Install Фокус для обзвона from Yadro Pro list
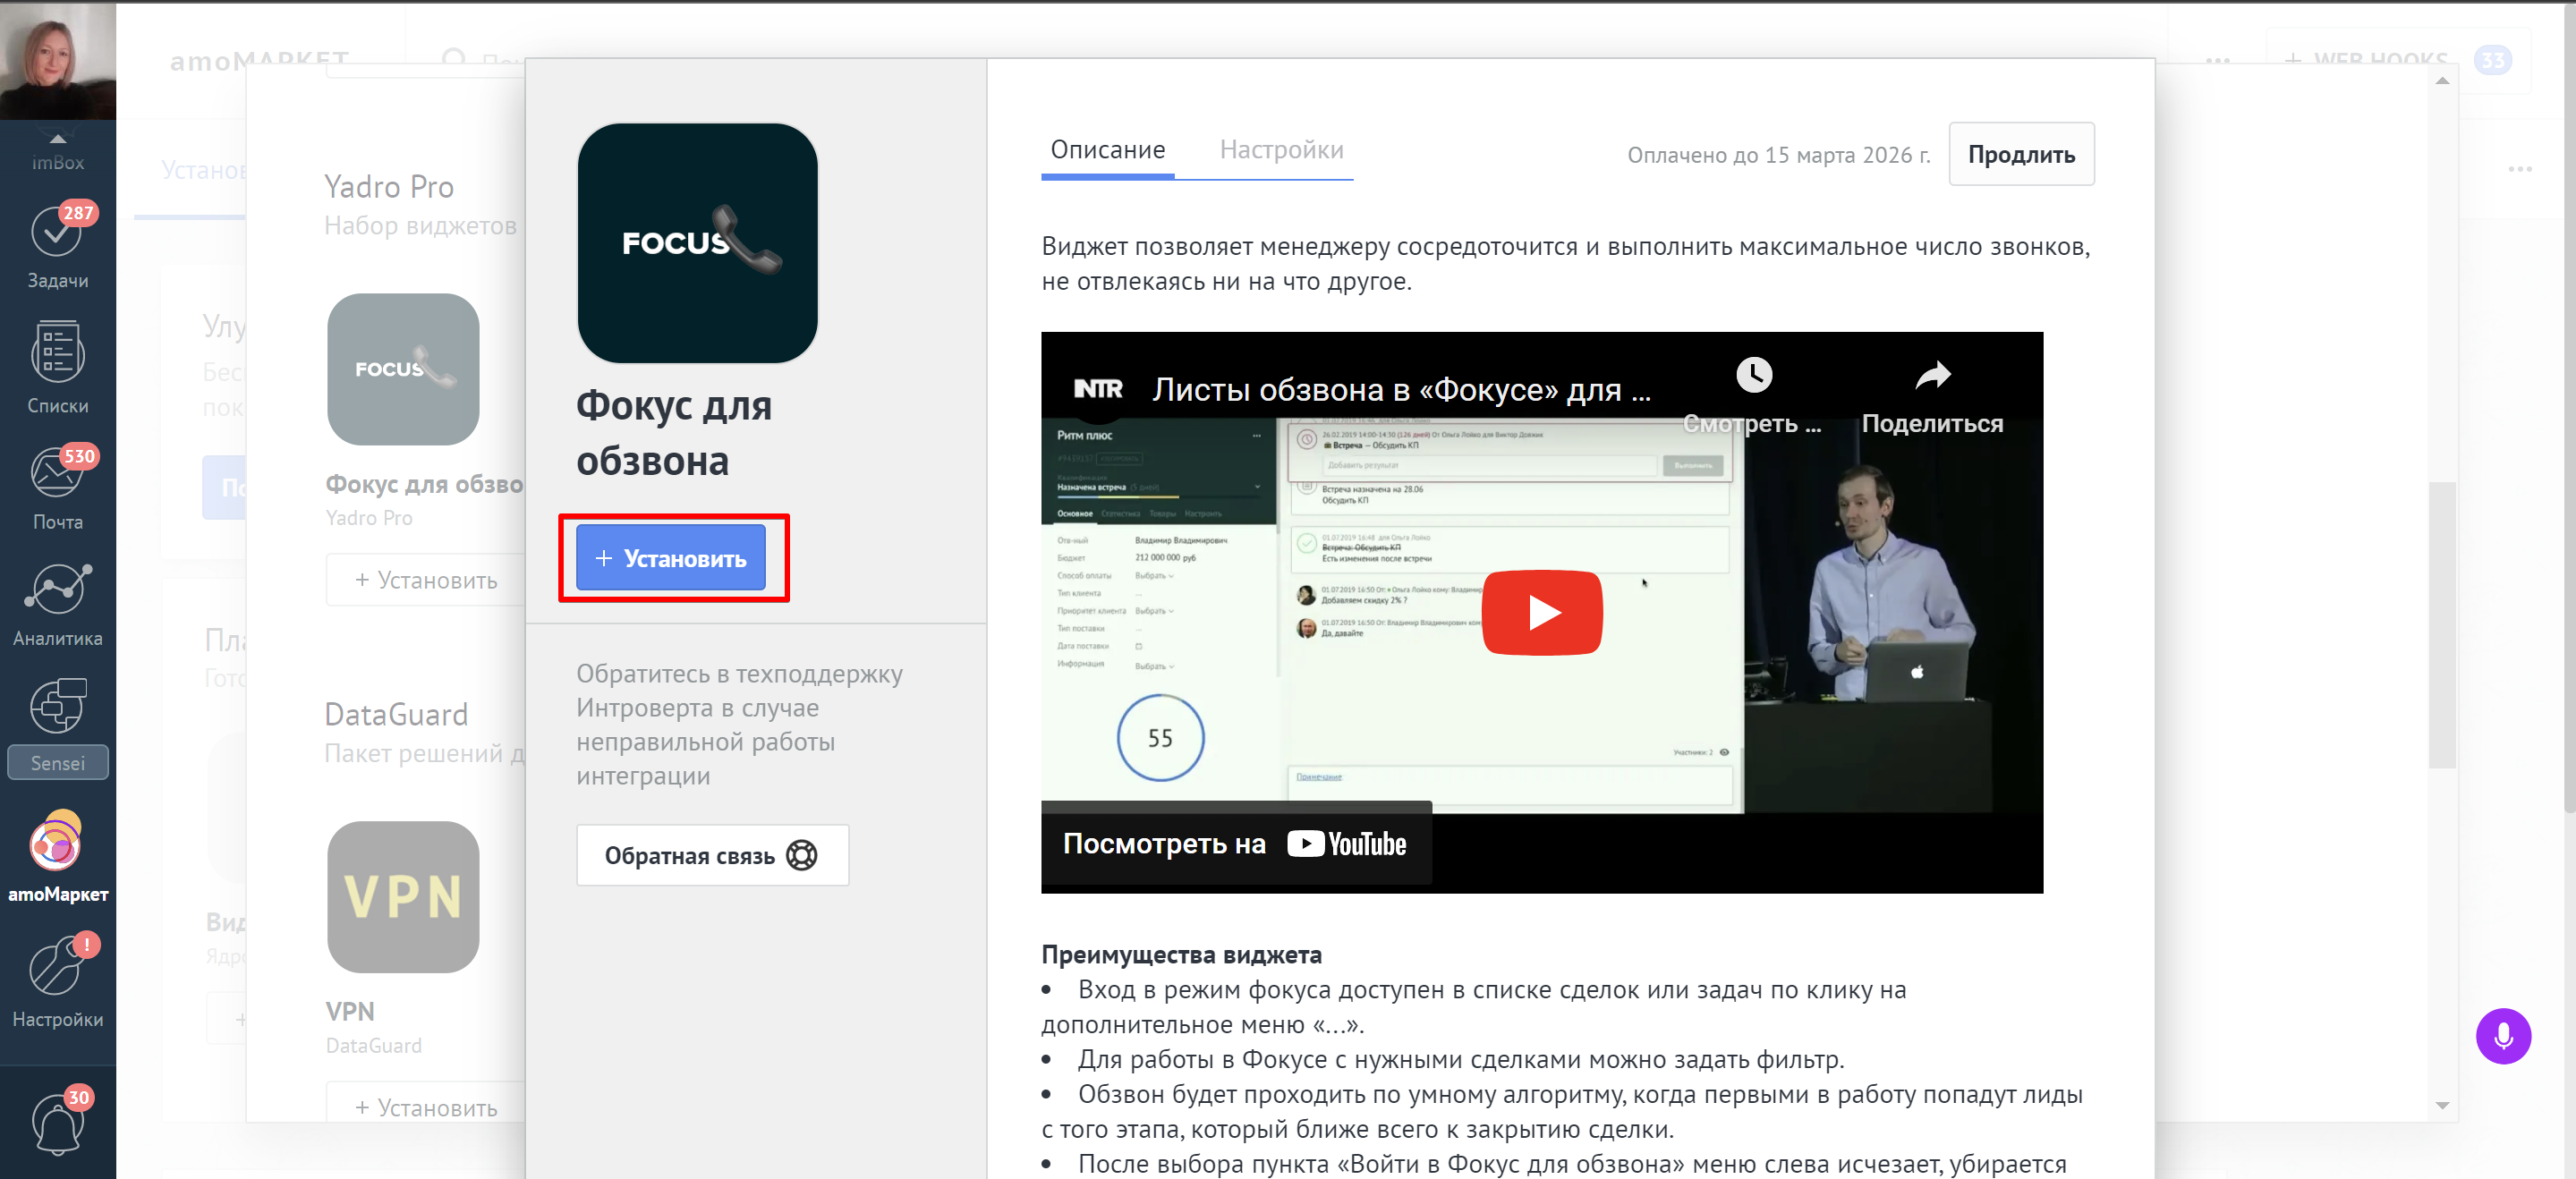2576x1179 pixels. coord(427,580)
